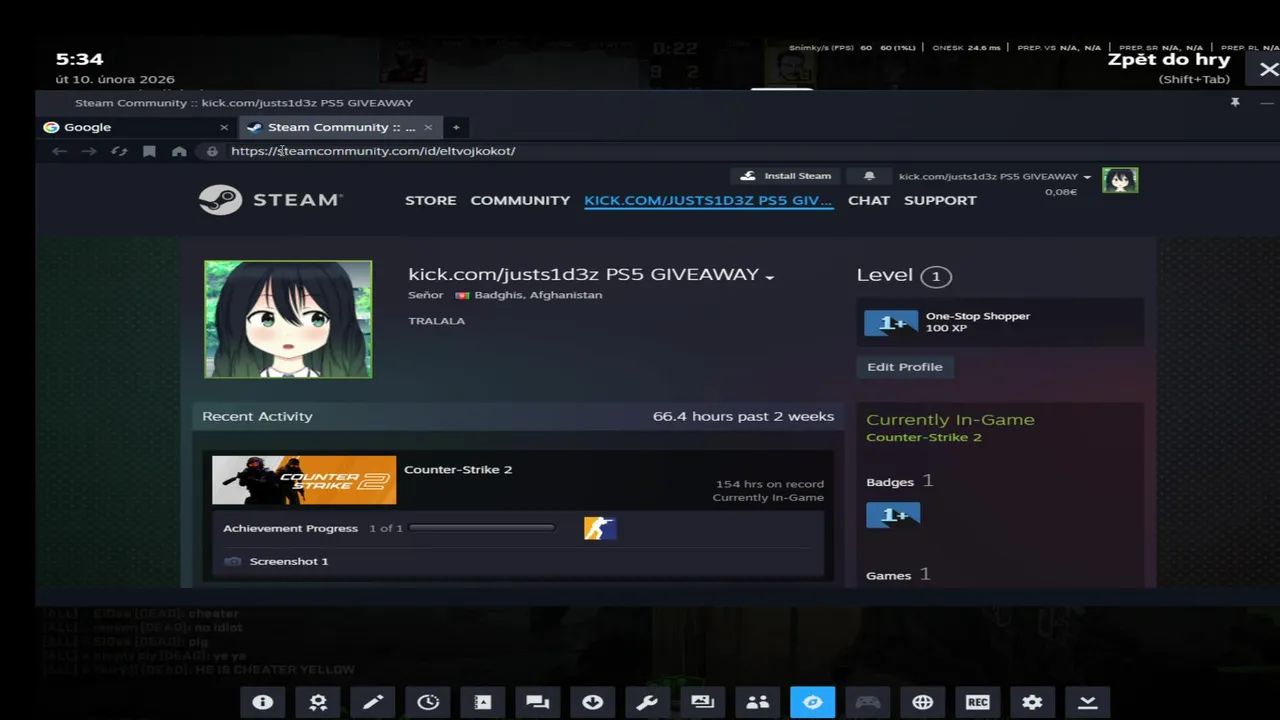
Task: Open the STORE menu
Action: point(431,200)
